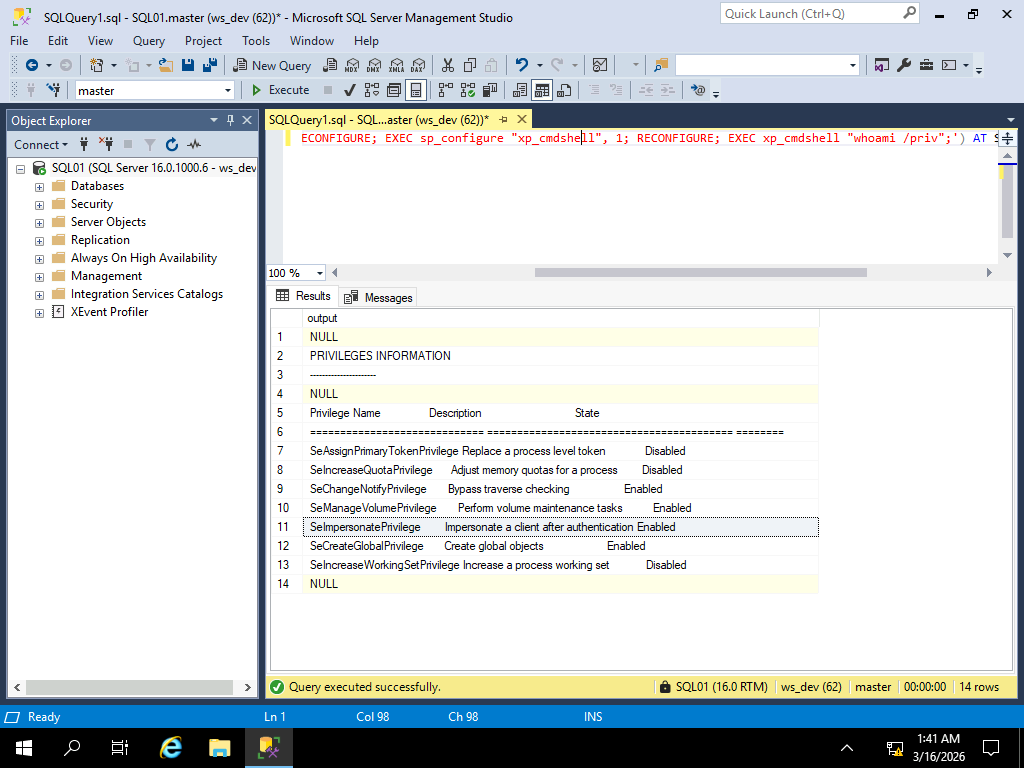
Task: Click the Copy icon in toolbar
Action: (x=470, y=65)
